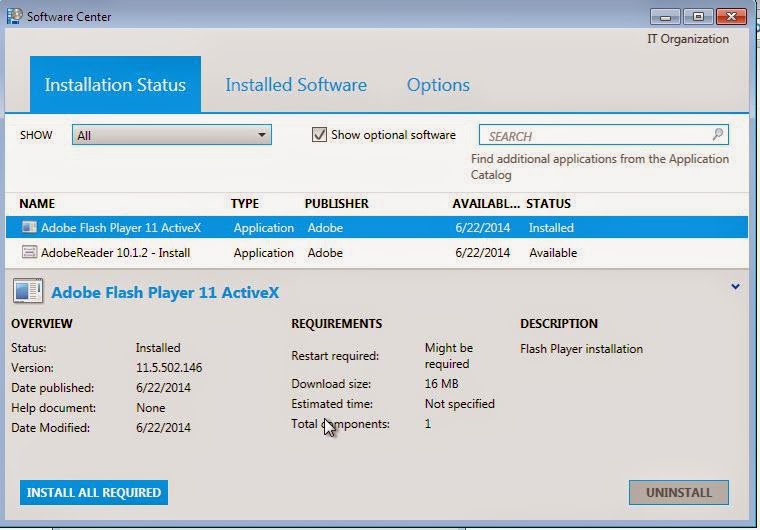Click the Adobe Flash Player row icon
This screenshot has height=530, width=760.
pyautogui.click(x=29, y=227)
